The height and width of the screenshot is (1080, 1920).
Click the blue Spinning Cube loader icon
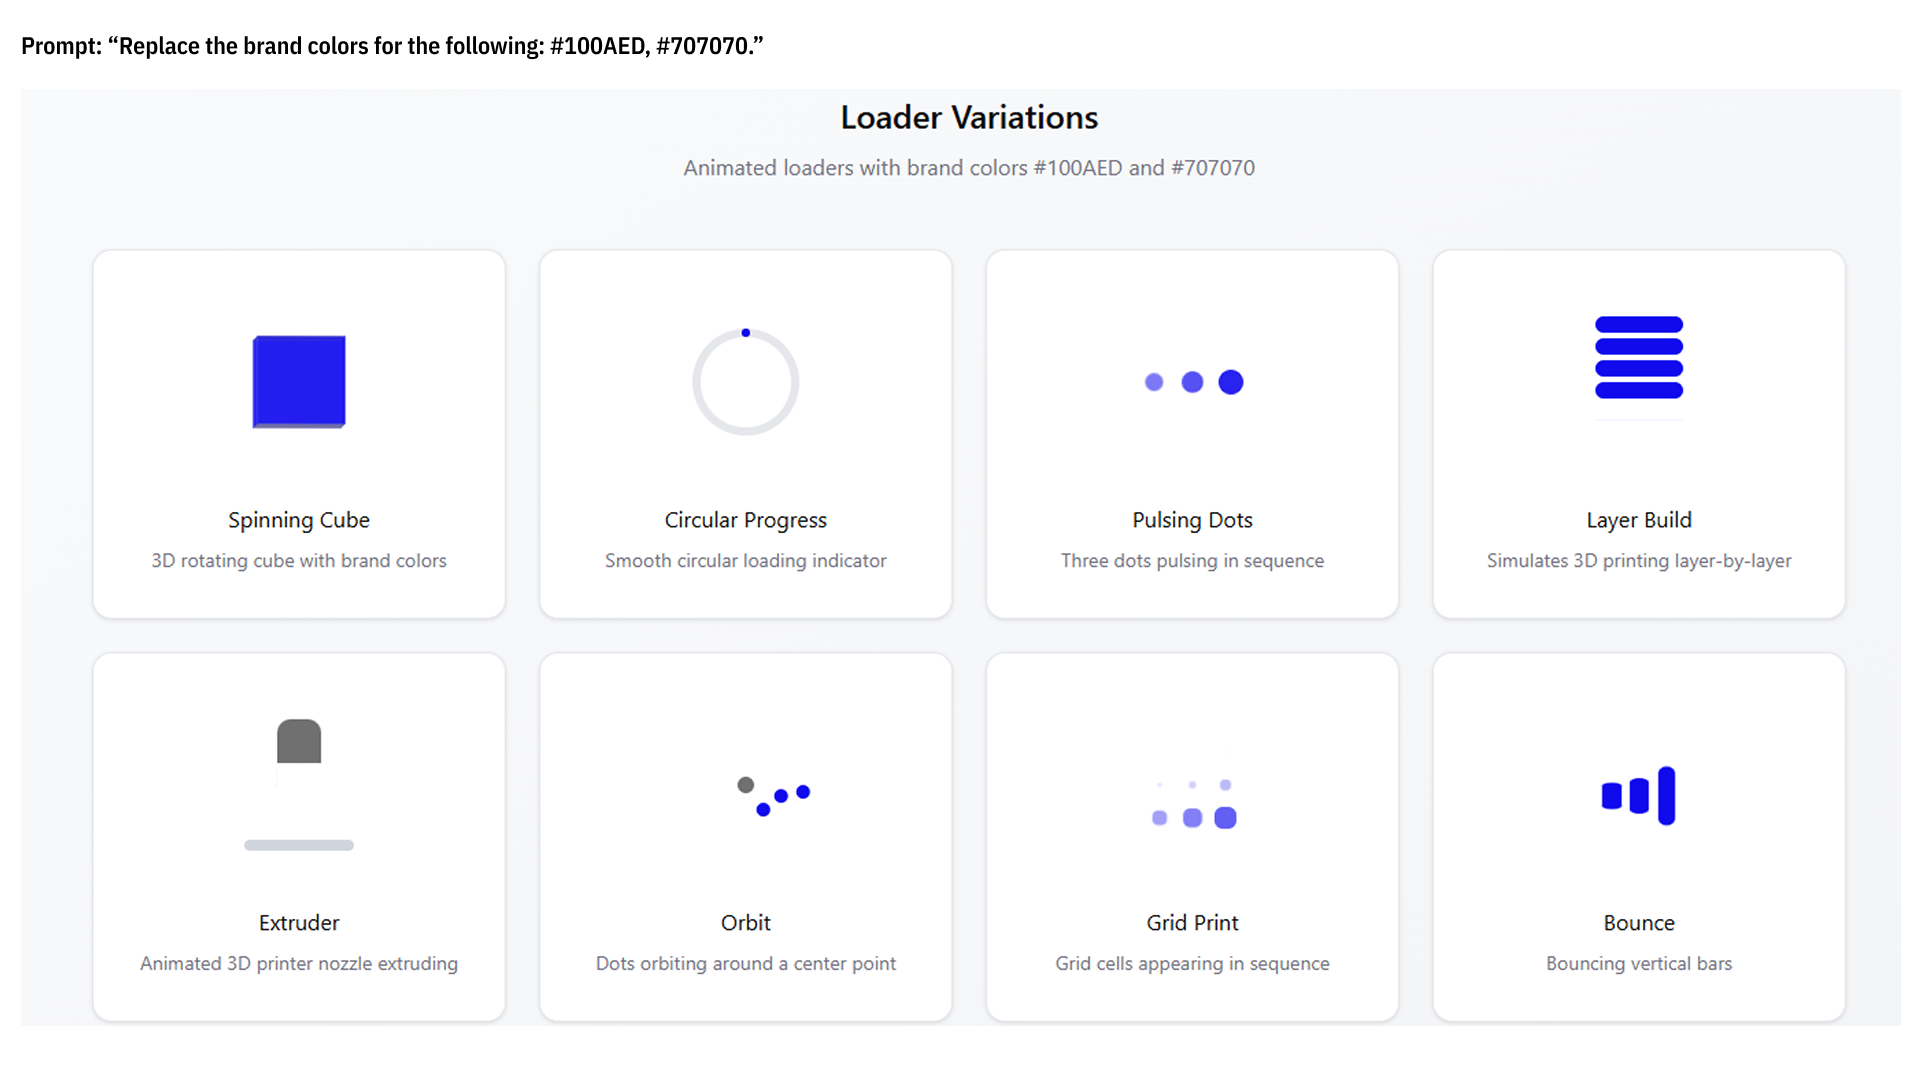point(299,382)
